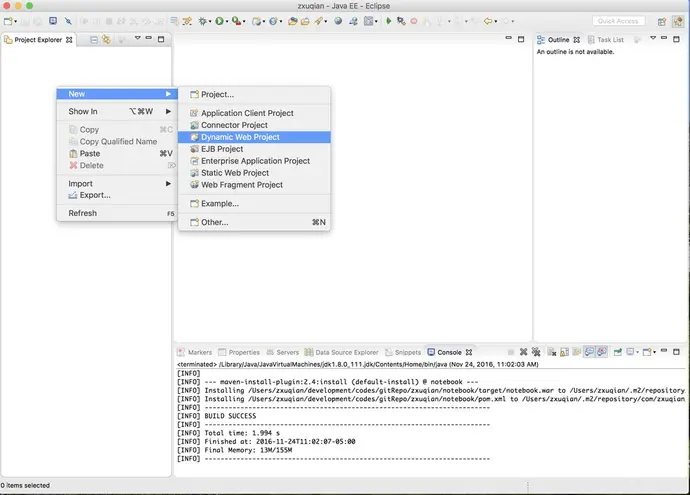
Task: Click the green Run toolbar icon
Action: click(219, 21)
